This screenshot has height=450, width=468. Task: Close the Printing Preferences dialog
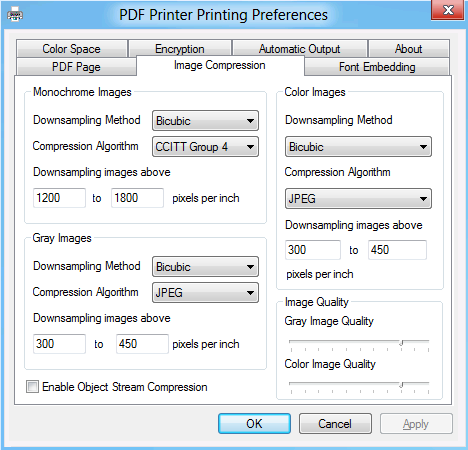point(448,10)
